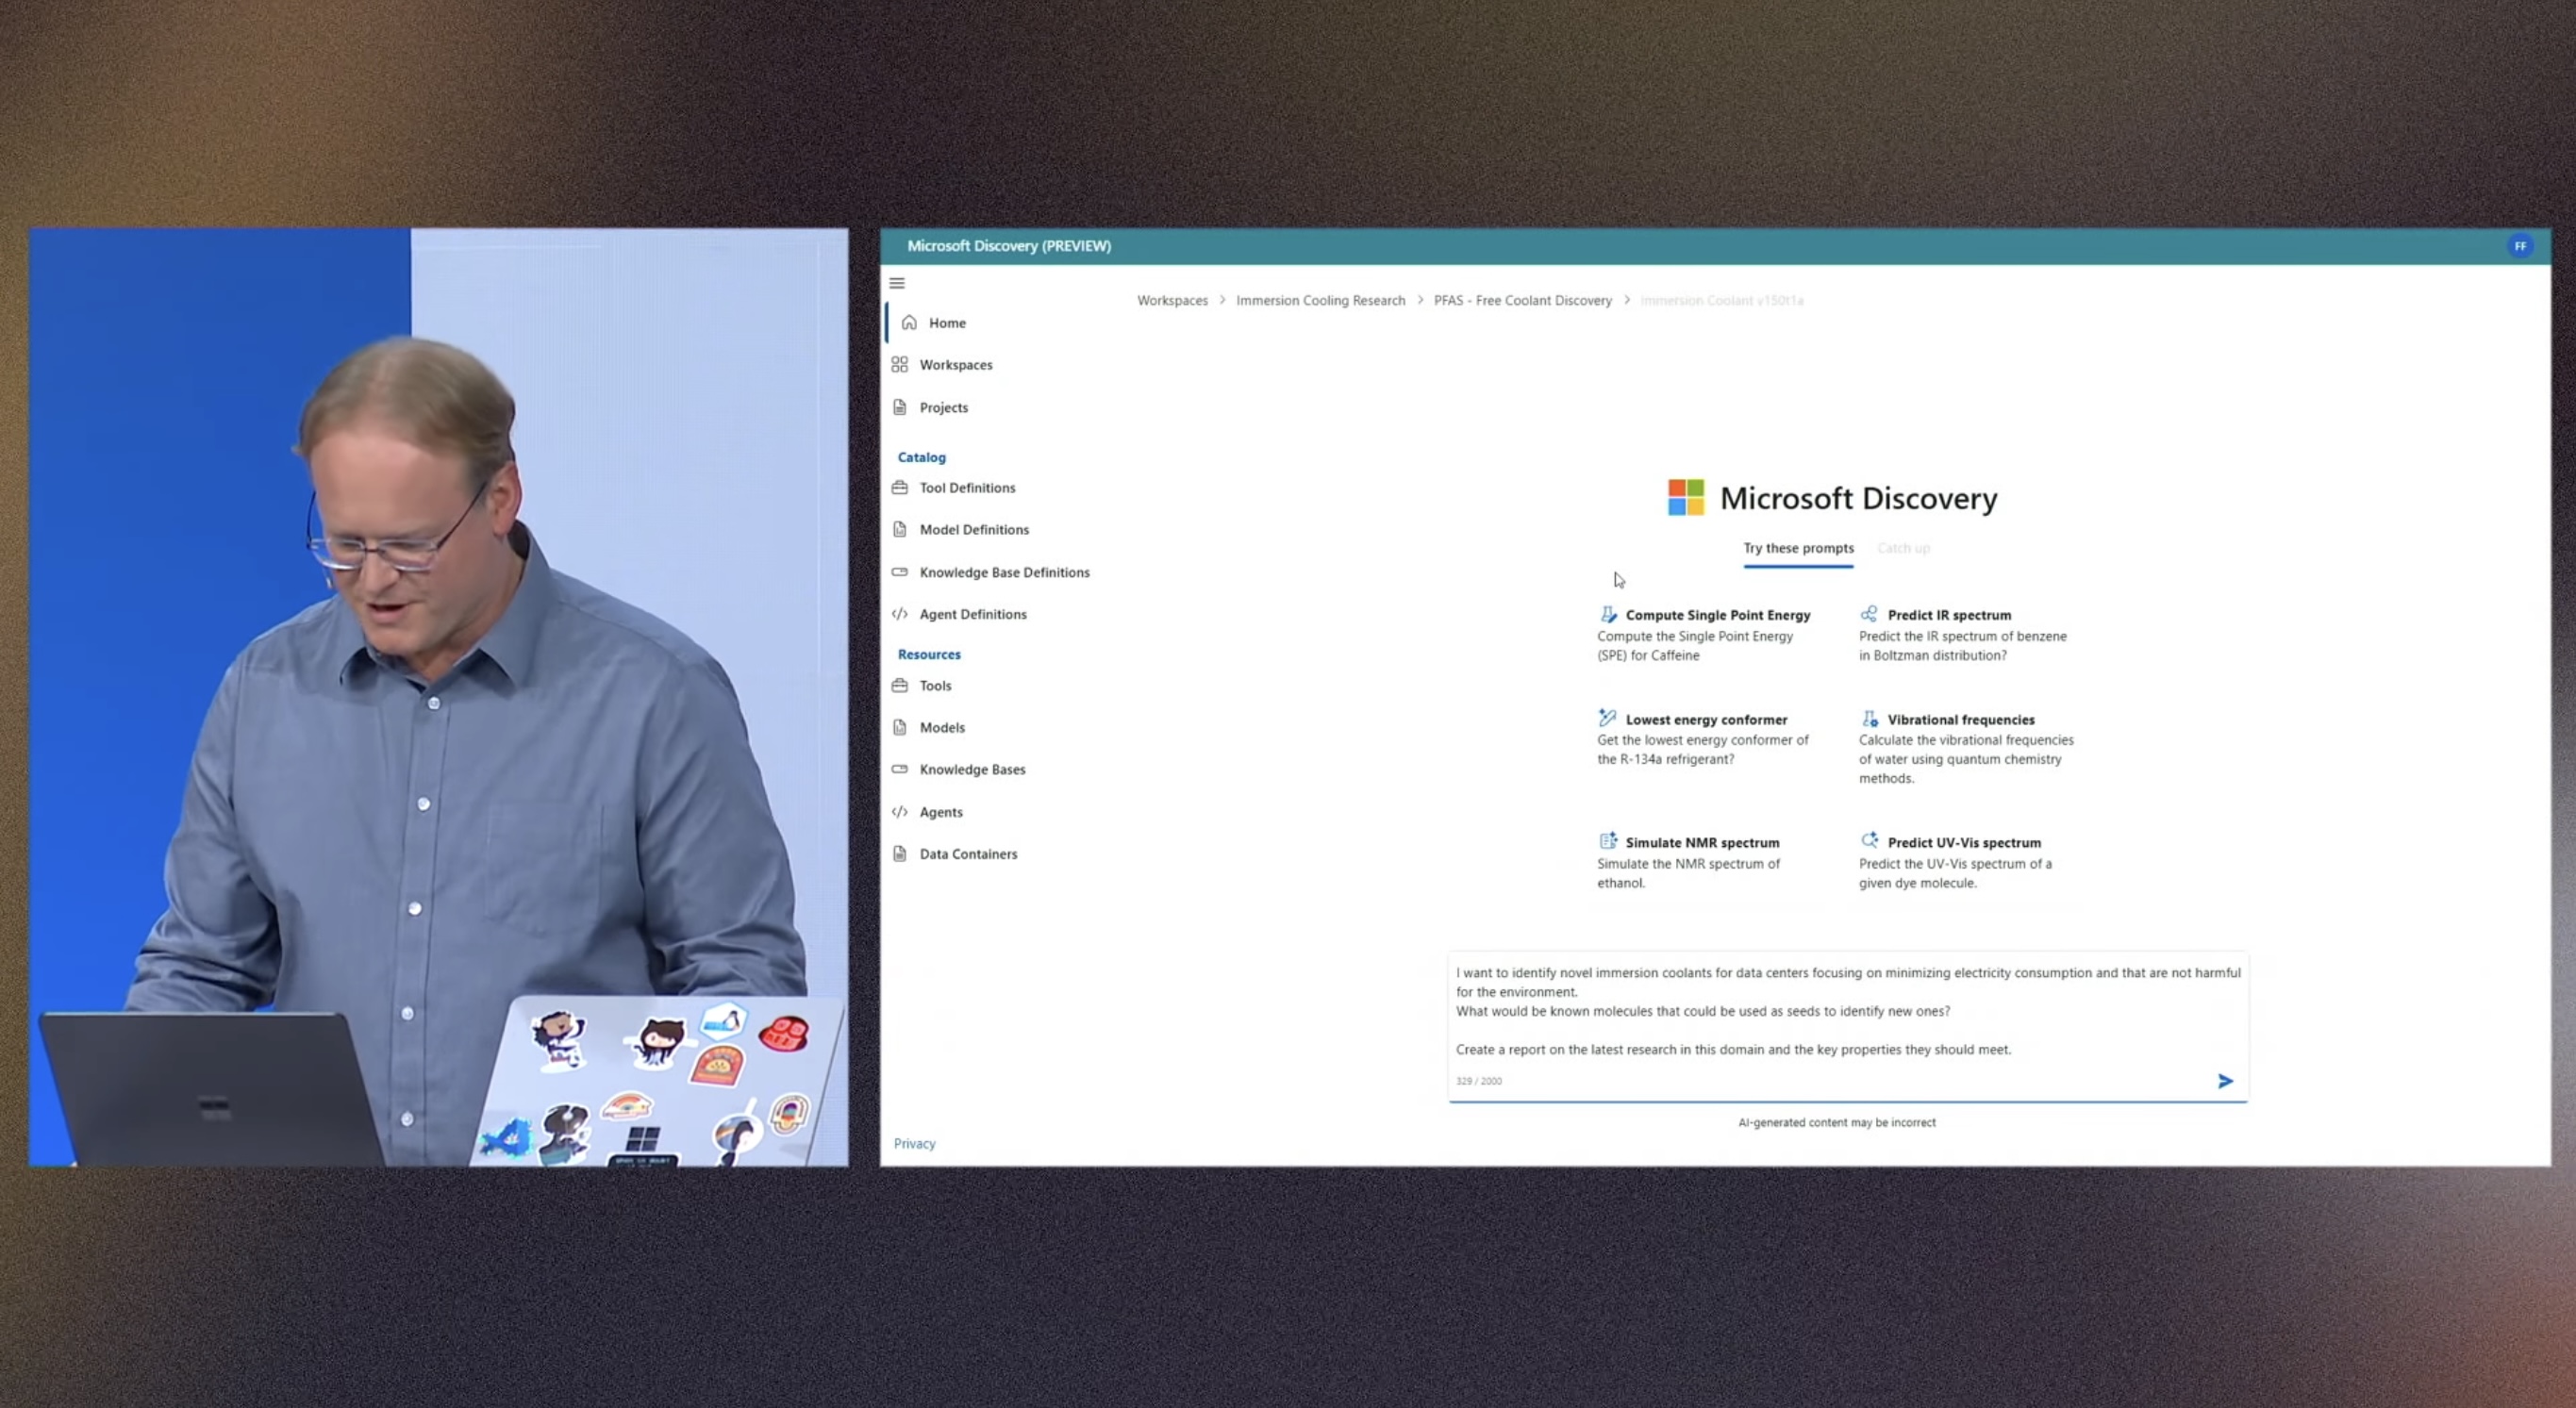Click the Catalog section heading
Image resolution: width=2576 pixels, height=1408 pixels.
921,457
